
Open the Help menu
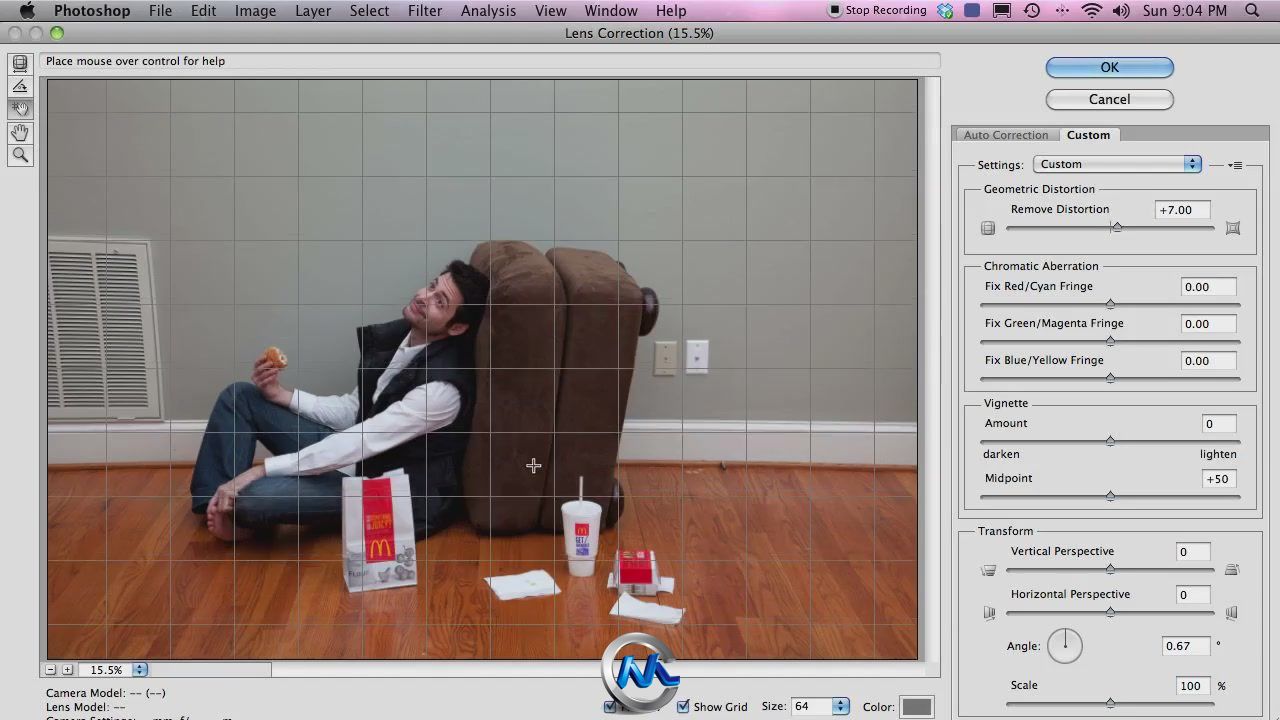click(671, 11)
